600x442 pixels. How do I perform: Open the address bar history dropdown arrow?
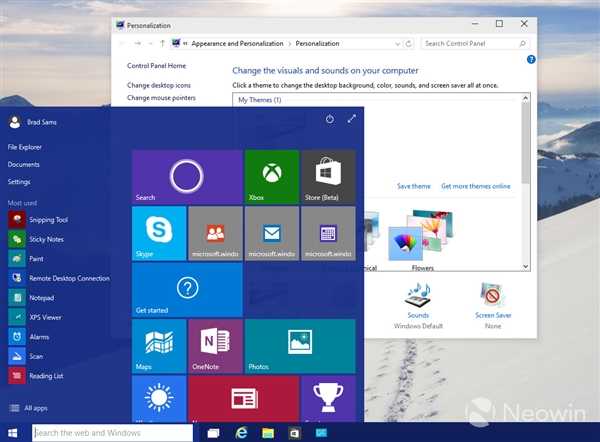(397, 44)
